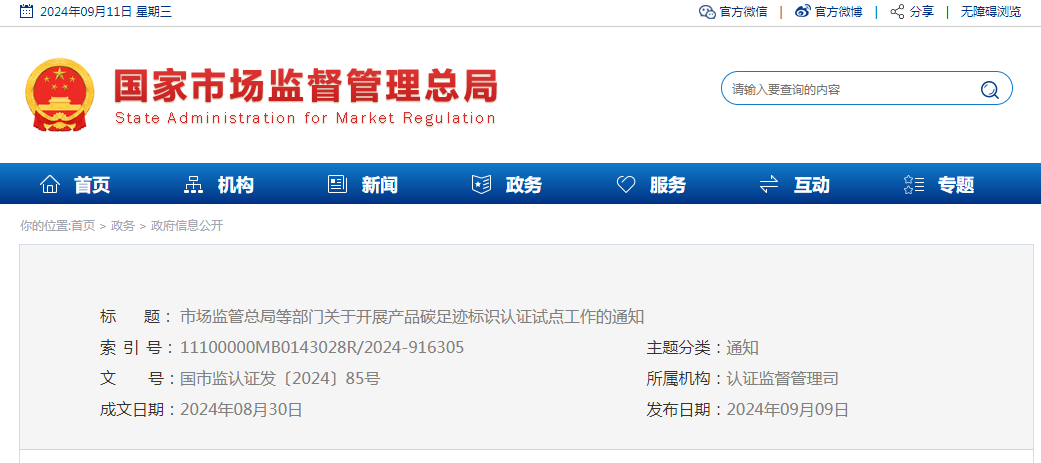Click 主题分类 value 通知
This screenshot has width=1041, height=463.
pos(743,347)
